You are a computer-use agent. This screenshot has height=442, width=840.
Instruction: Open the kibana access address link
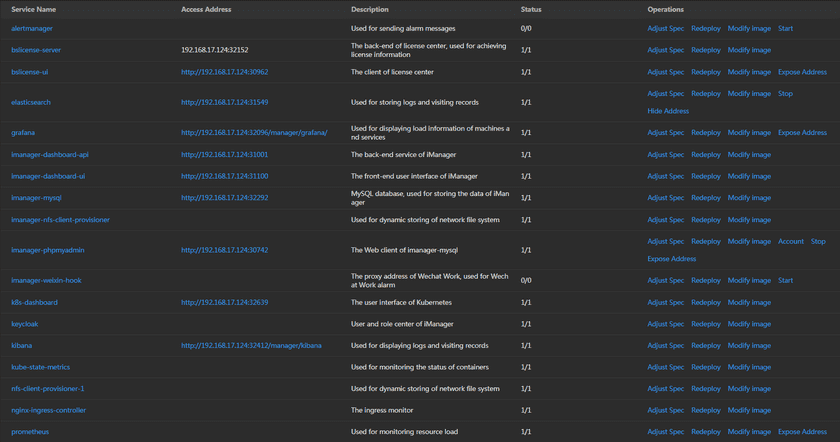251,345
